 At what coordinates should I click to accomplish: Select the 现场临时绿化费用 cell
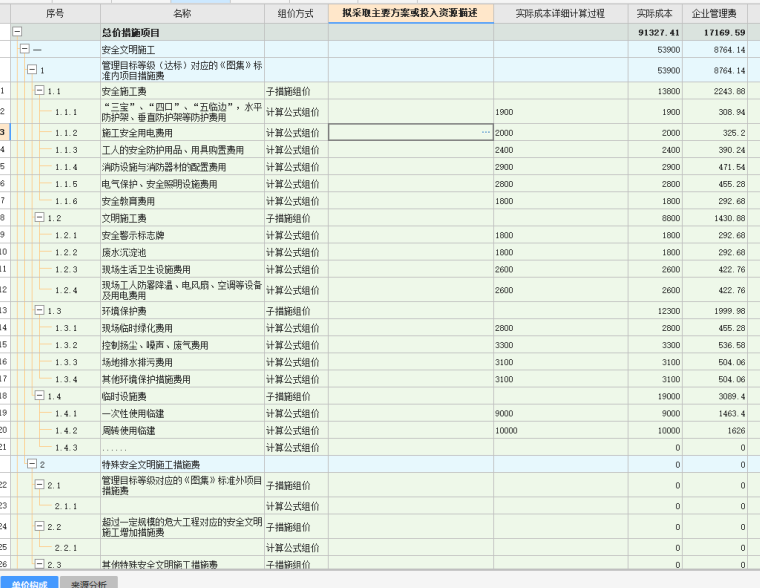[182, 328]
